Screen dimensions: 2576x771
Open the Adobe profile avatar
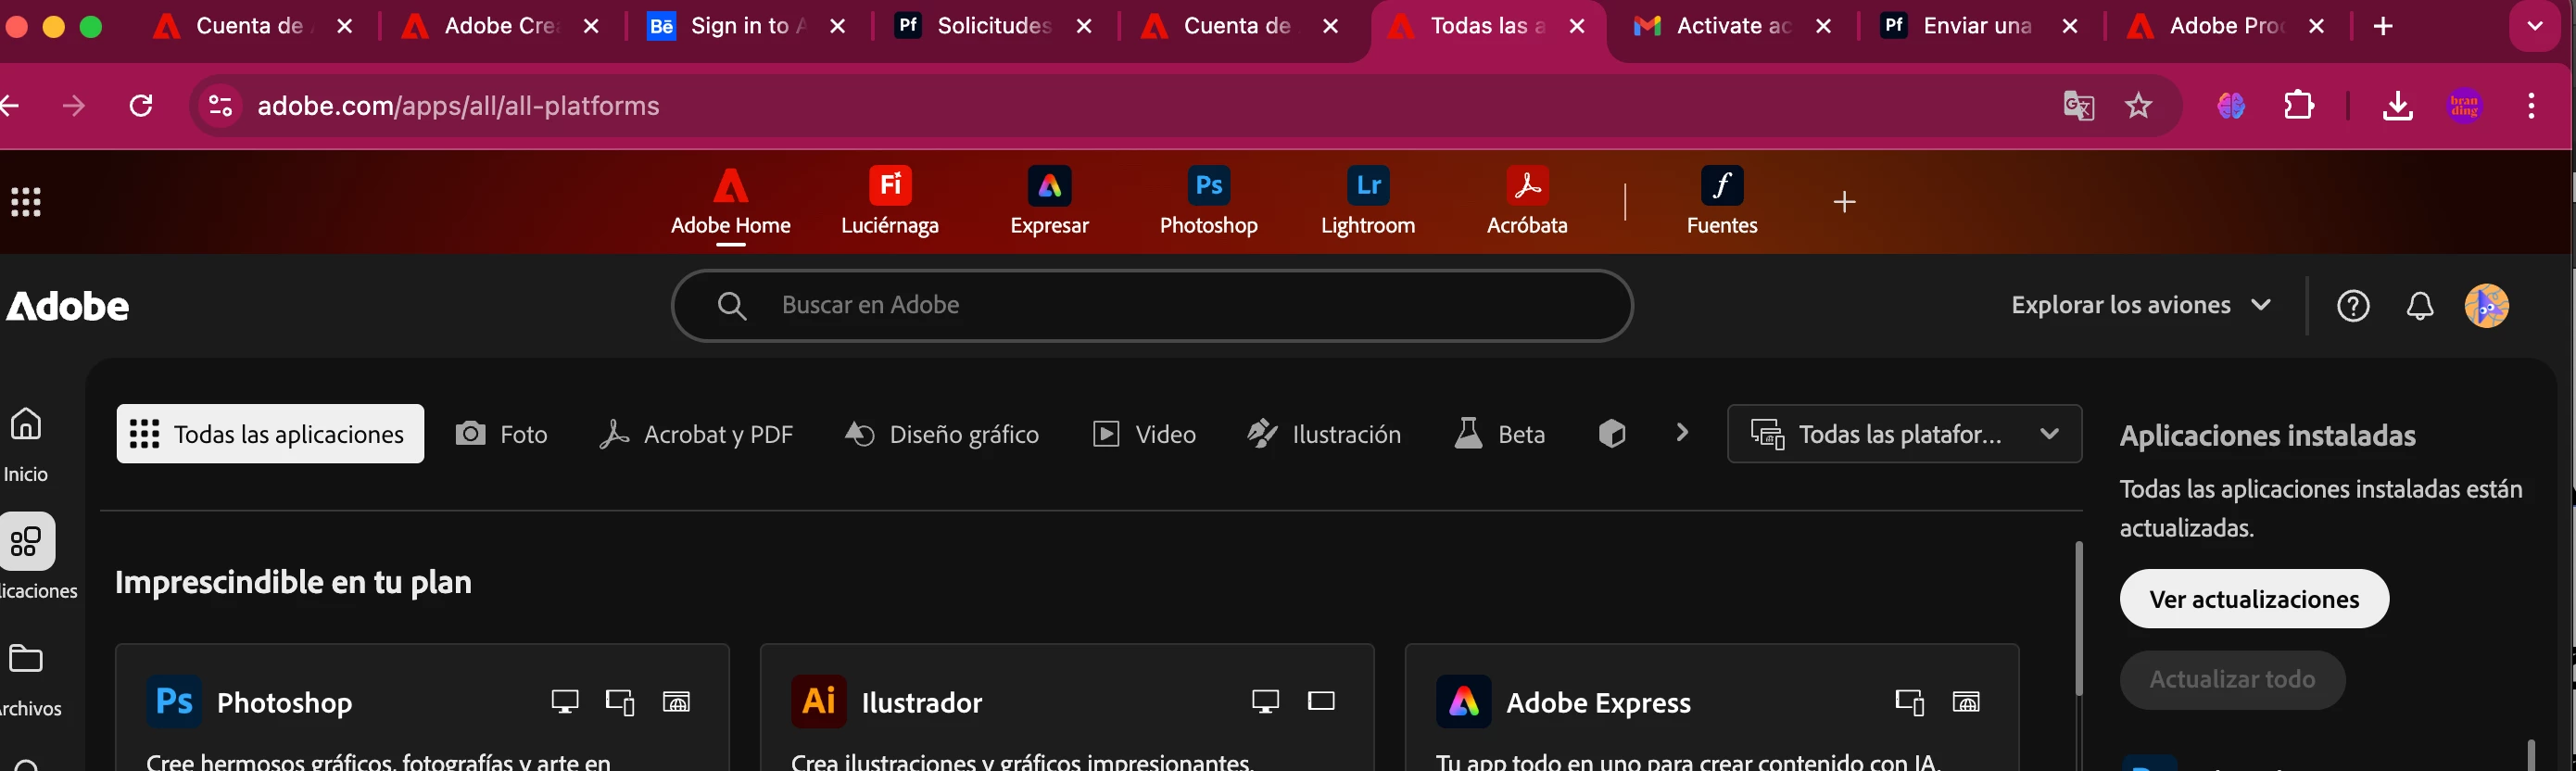pyautogui.click(x=2486, y=305)
